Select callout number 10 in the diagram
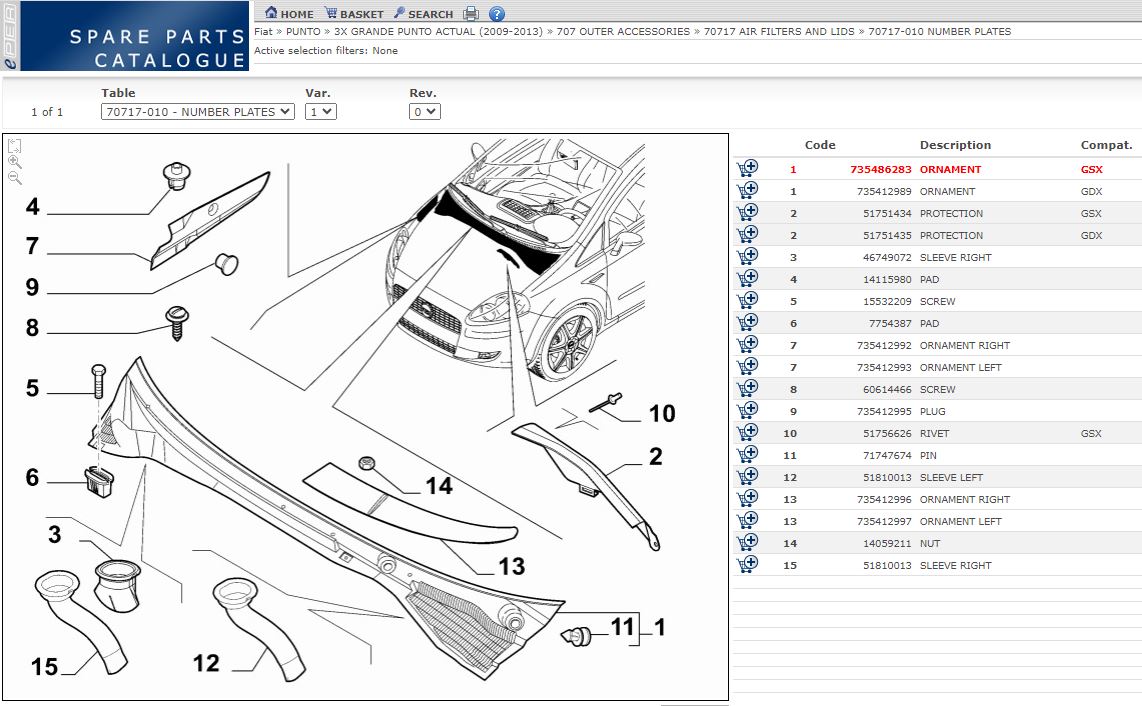1142x706 pixels. [x=662, y=414]
